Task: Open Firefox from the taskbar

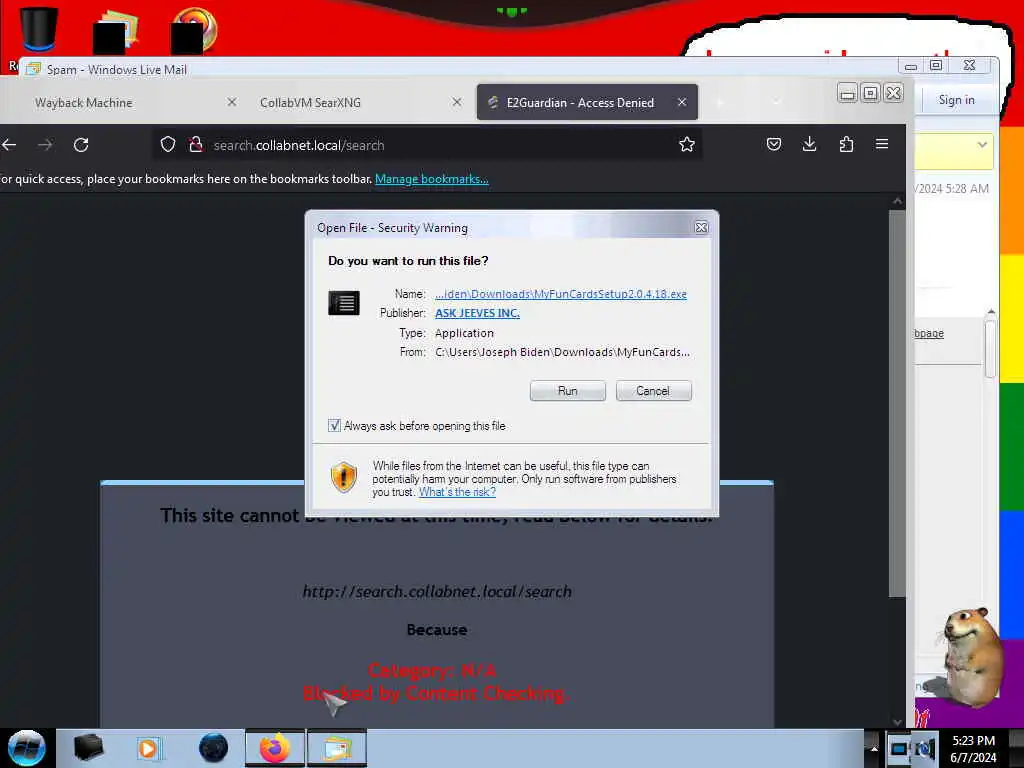Action: point(275,748)
